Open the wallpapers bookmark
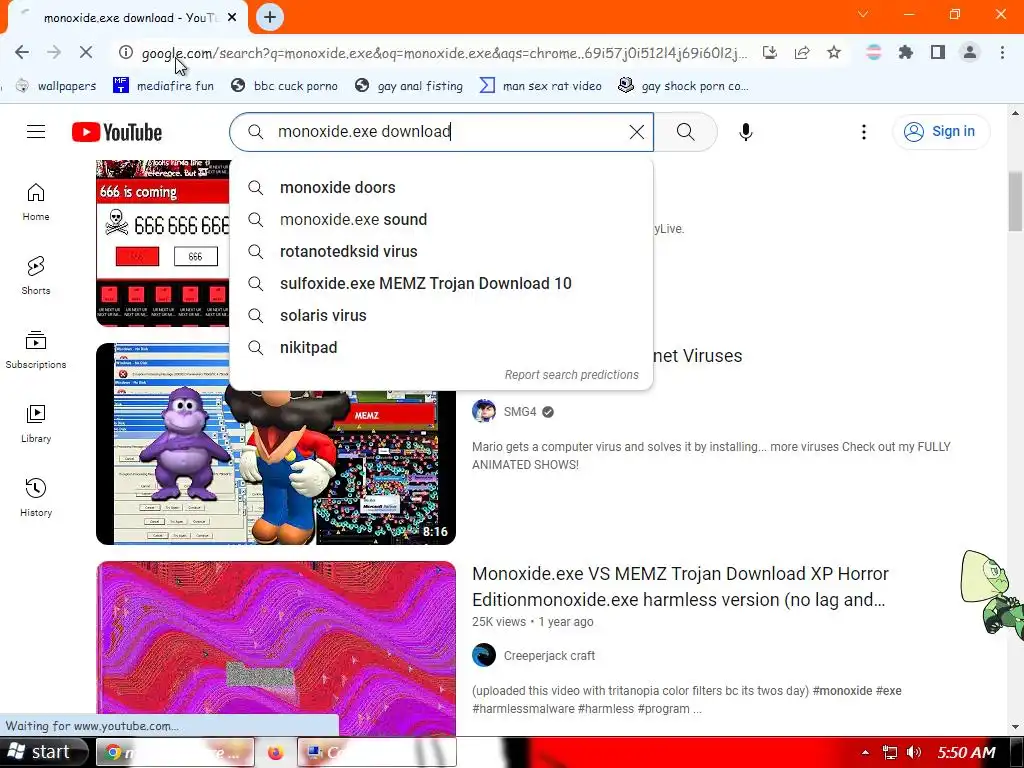Viewport: 1024px width, 768px height. [56, 86]
